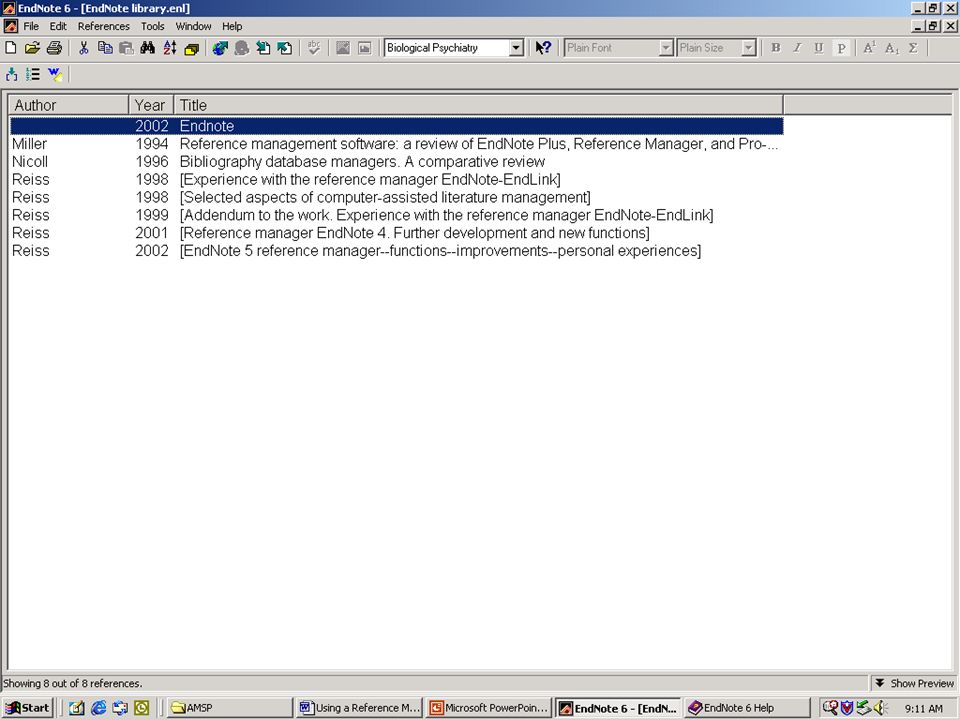
Task: Select Reiss 1998 Selected aspects row
Action: [397, 197]
